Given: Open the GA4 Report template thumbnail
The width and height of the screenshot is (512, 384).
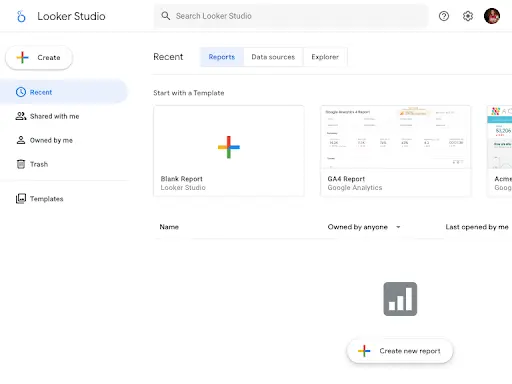Looking at the screenshot, I should pyautogui.click(x=396, y=137).
